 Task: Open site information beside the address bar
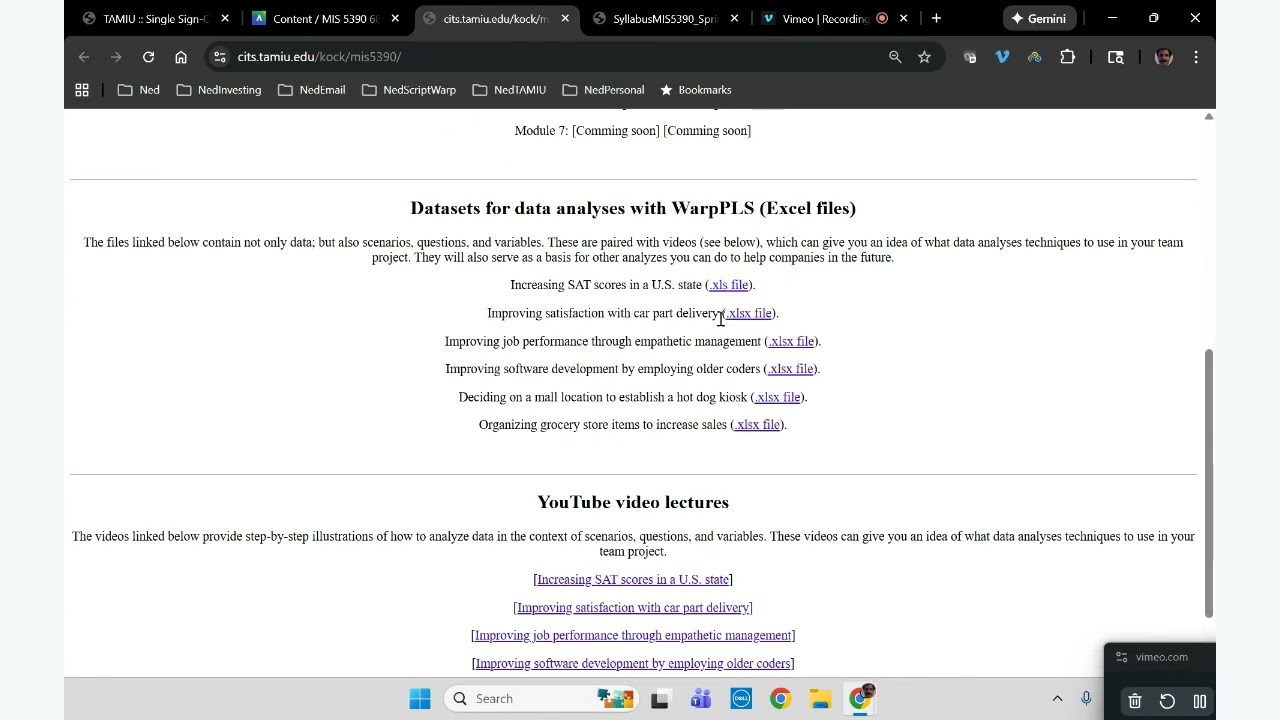tap(219, 57)
